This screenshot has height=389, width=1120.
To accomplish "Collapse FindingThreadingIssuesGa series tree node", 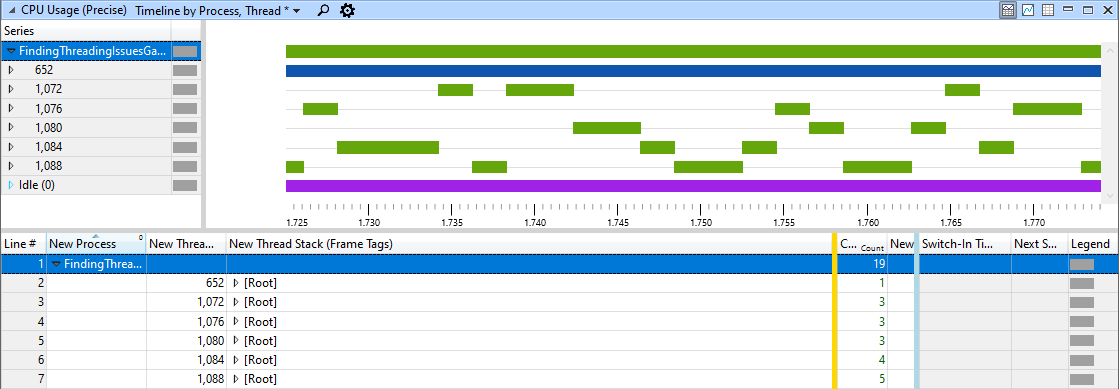I will [x=11, y=51].
